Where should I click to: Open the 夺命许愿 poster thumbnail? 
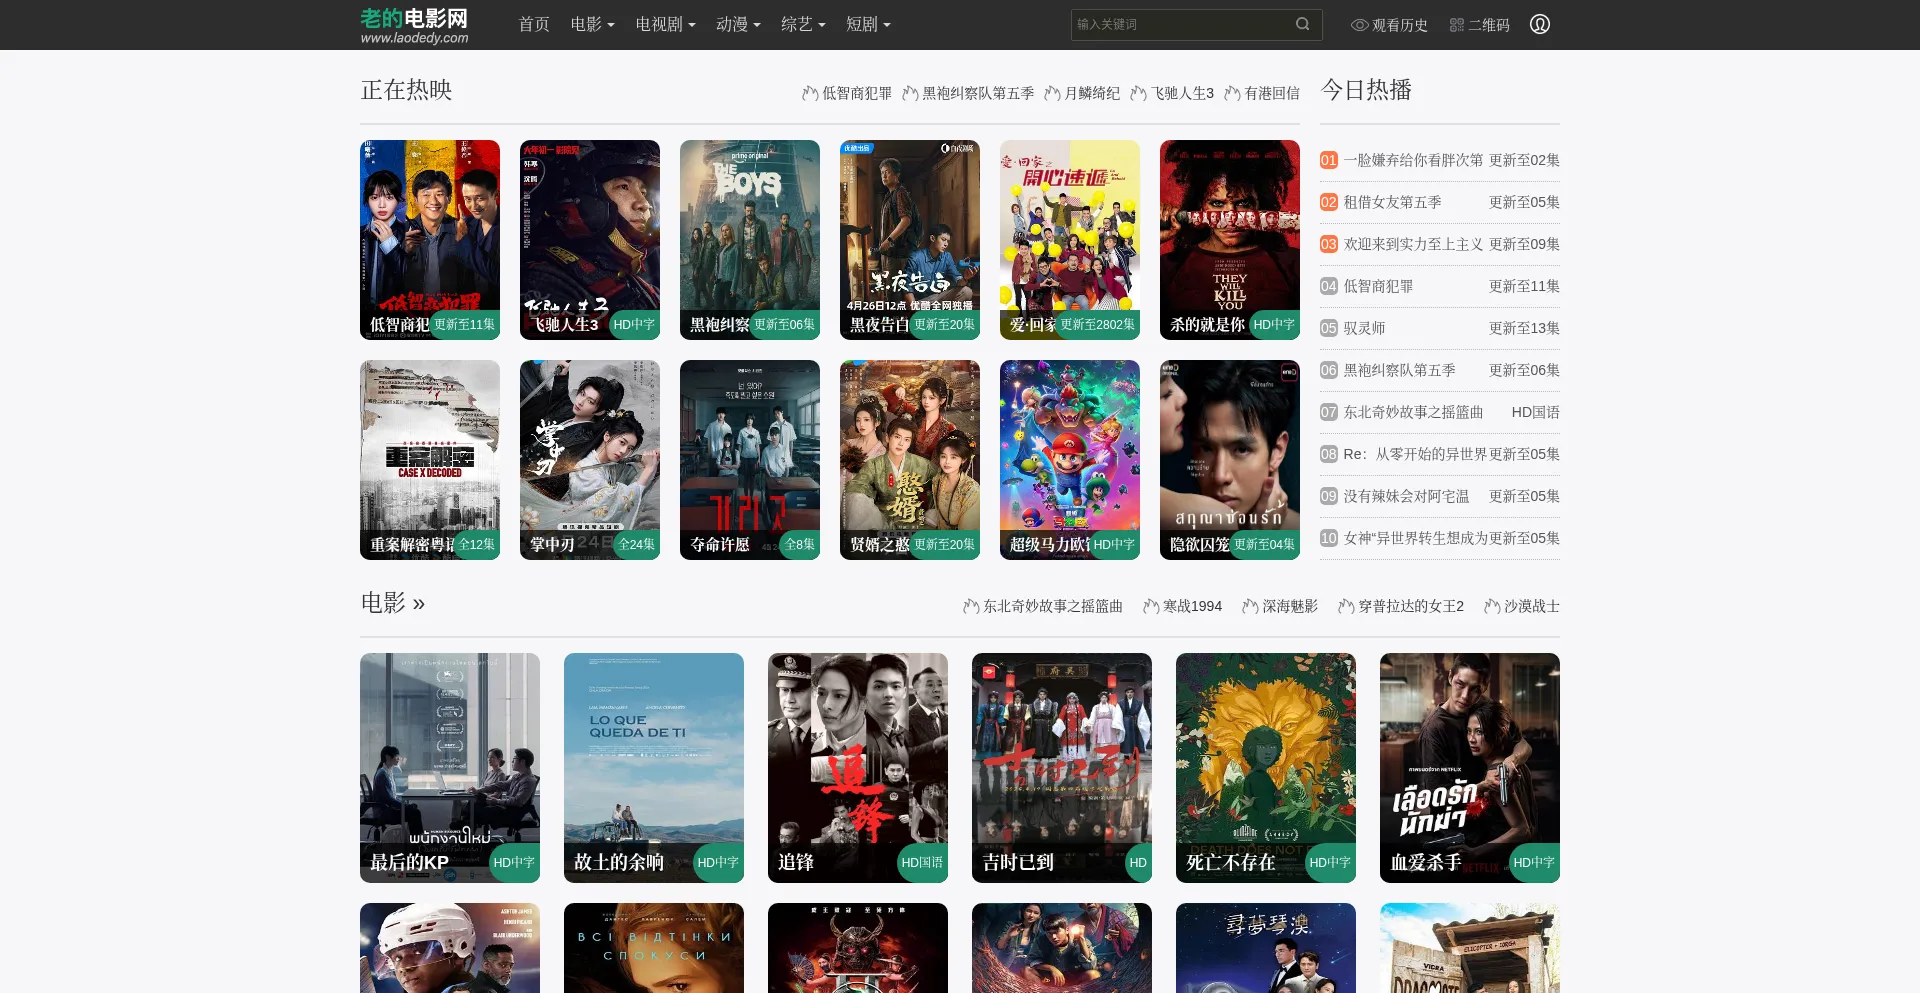click(x=750, y=460)
